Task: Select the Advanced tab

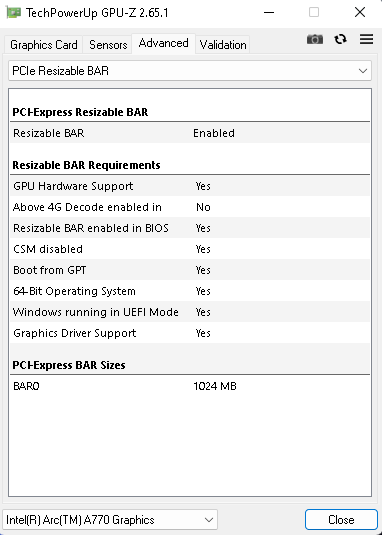Action: tap(163, 43)
